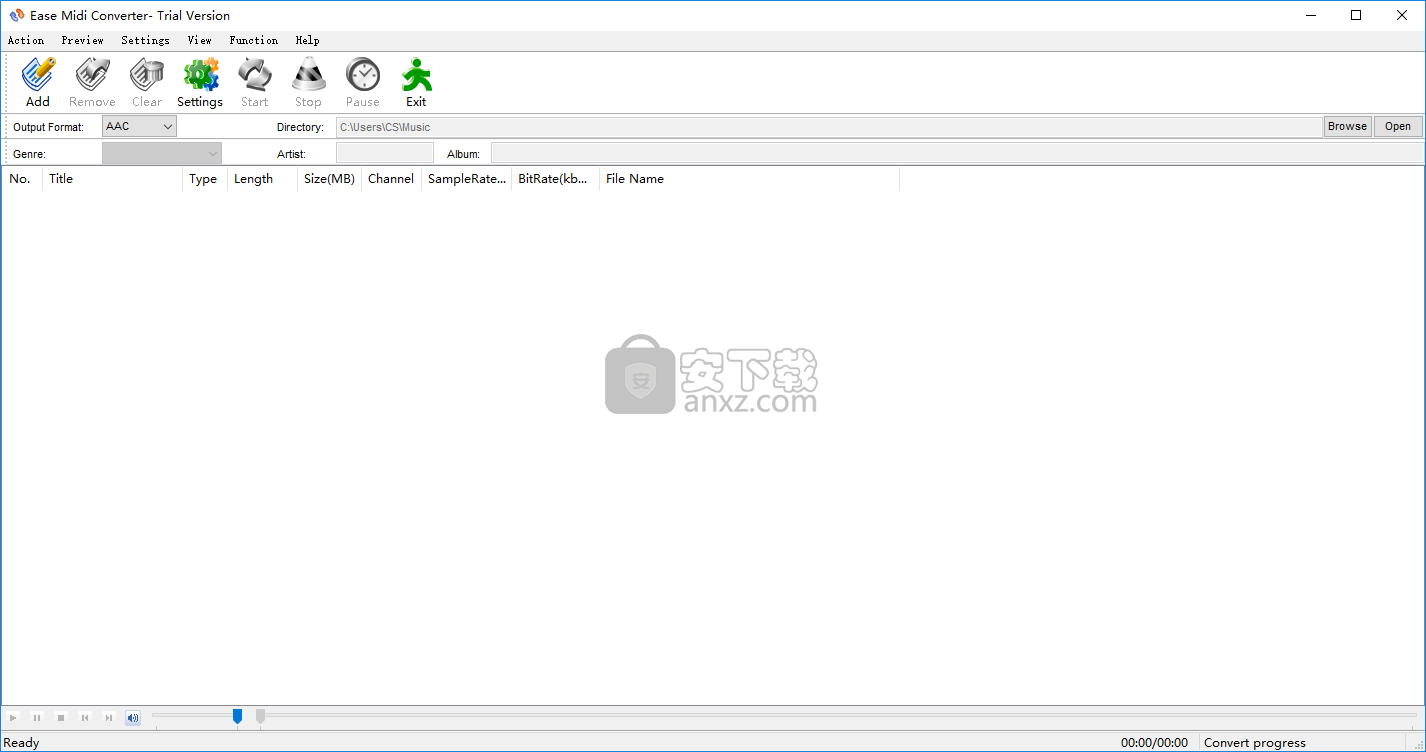This screenshot has height=752, width=1426.
Task: Click the Directory path field
Action: [829, 127]
